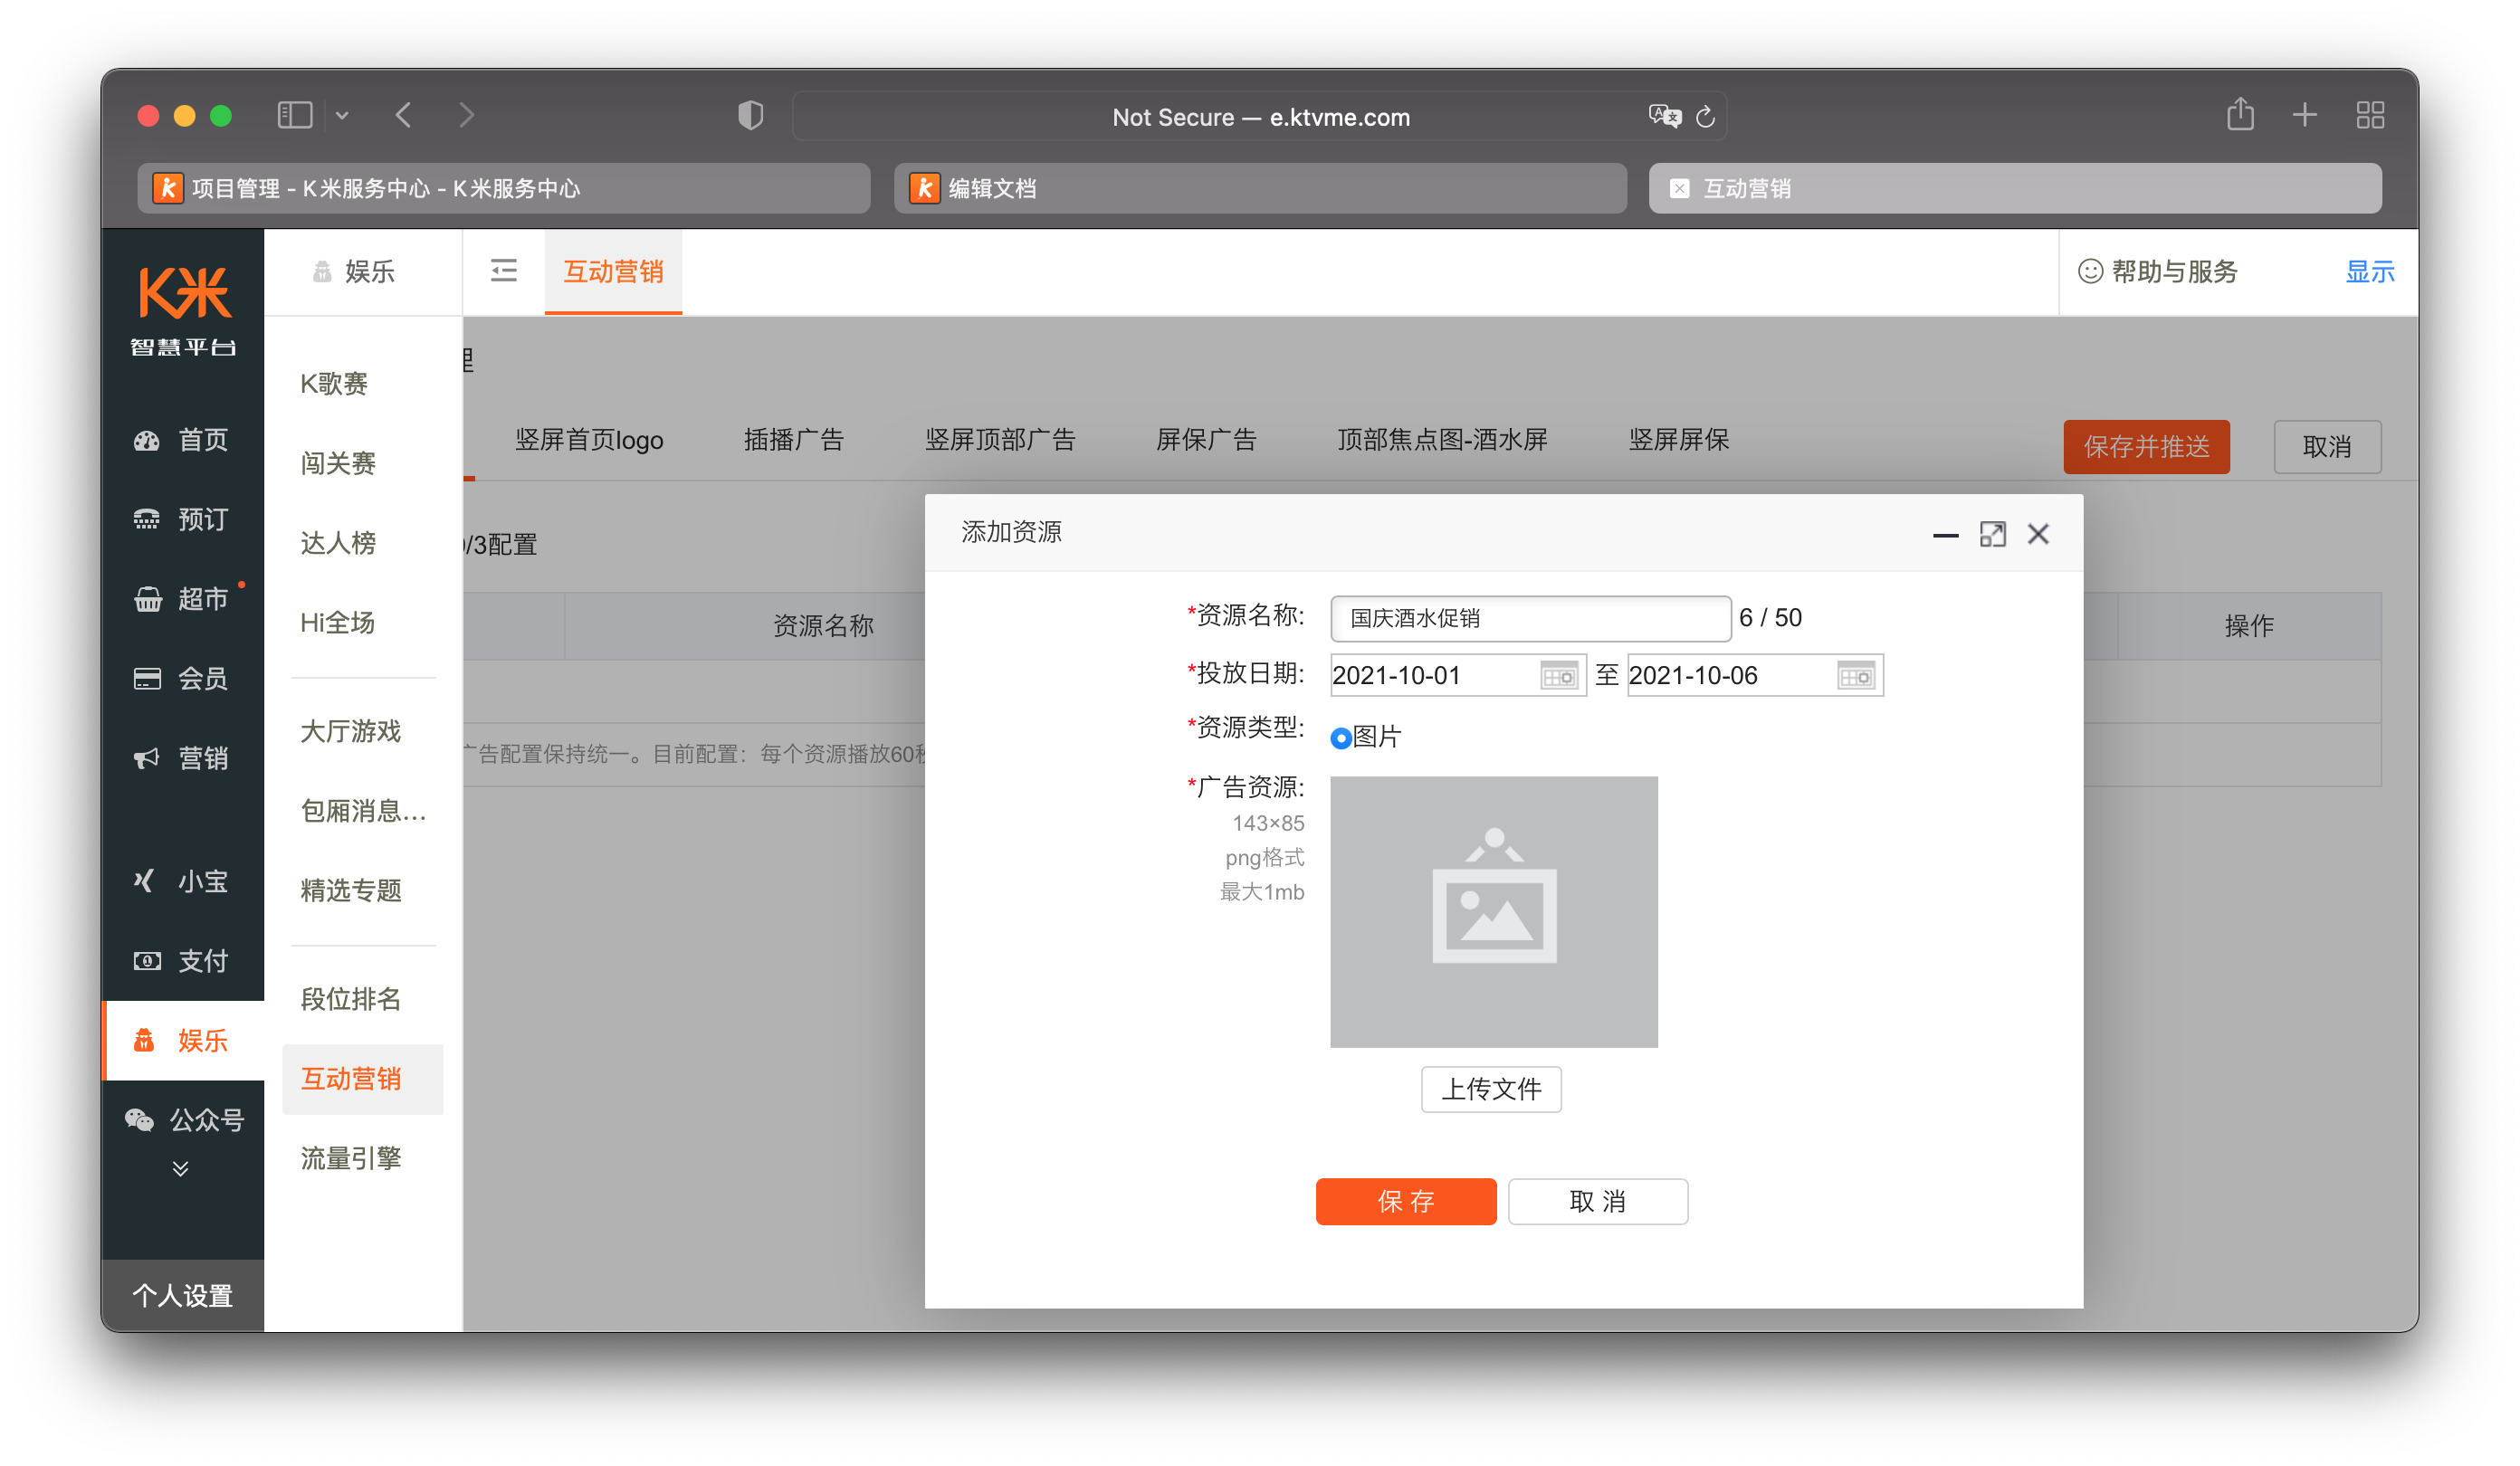Click the K米 智慧平台 logo
Image resolution: width=2520 pixels, height=1466 pixels.
click(x=184, y=311)
